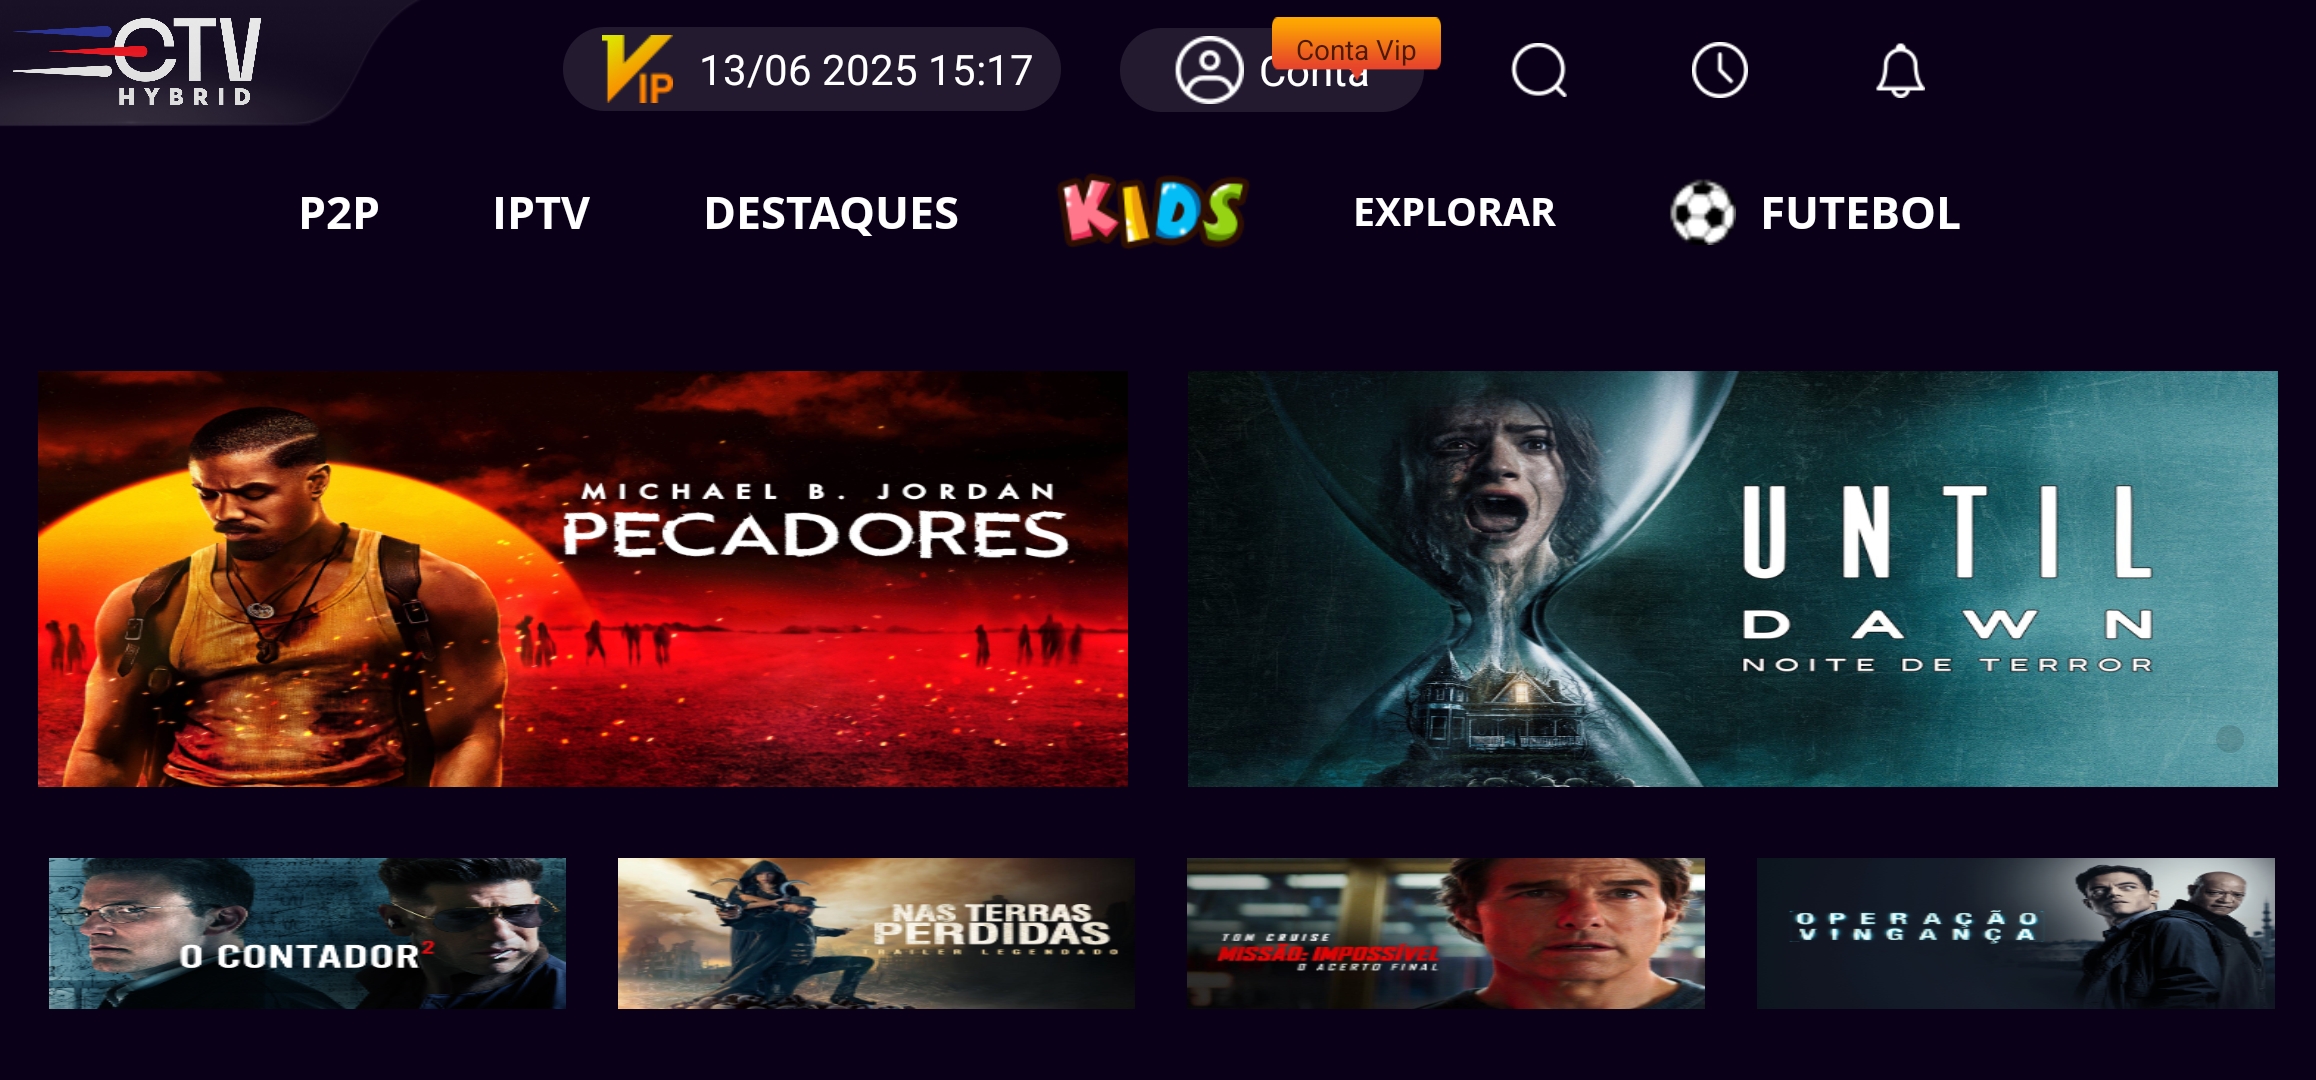This screenshot has height=1080, width=2316.
Task: Open the colorful KIDS section
Action: click(1153, 211)
